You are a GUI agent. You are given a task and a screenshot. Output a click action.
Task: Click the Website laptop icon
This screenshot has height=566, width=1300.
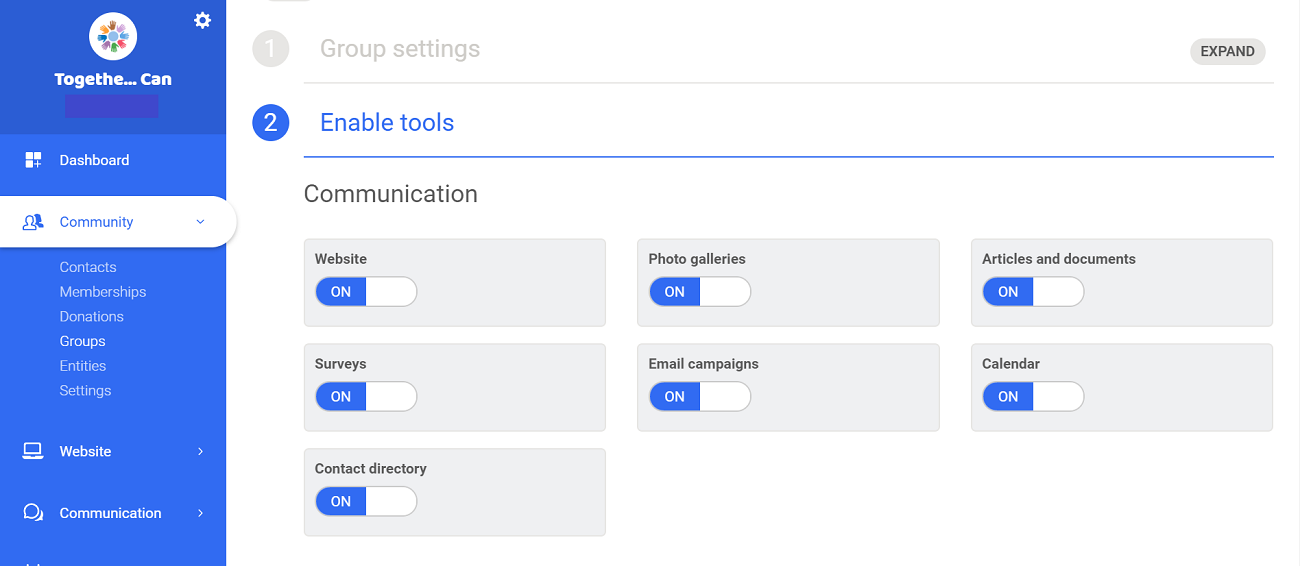point(33,451)
